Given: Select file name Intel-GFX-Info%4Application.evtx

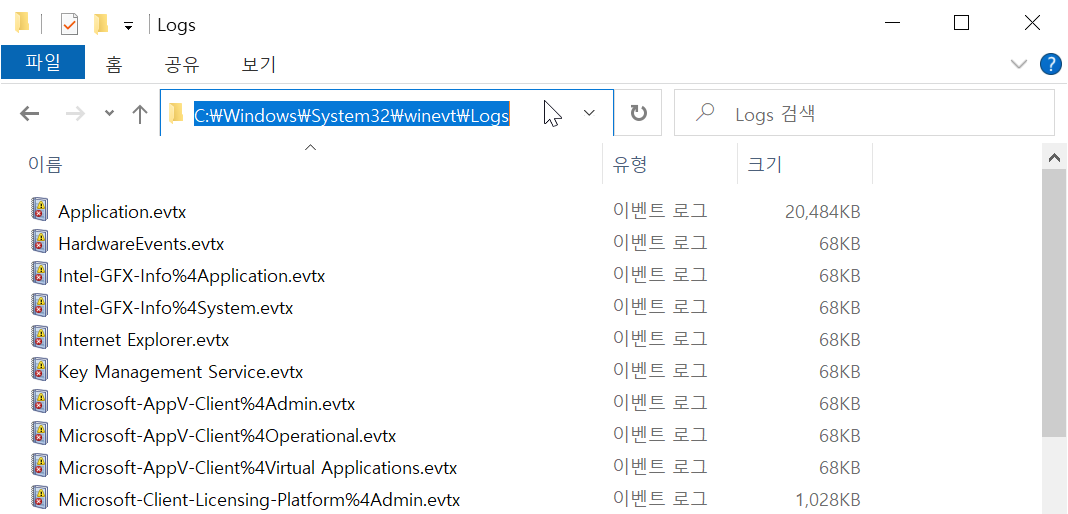Looking at the screenshot, I should click(191, 276).
